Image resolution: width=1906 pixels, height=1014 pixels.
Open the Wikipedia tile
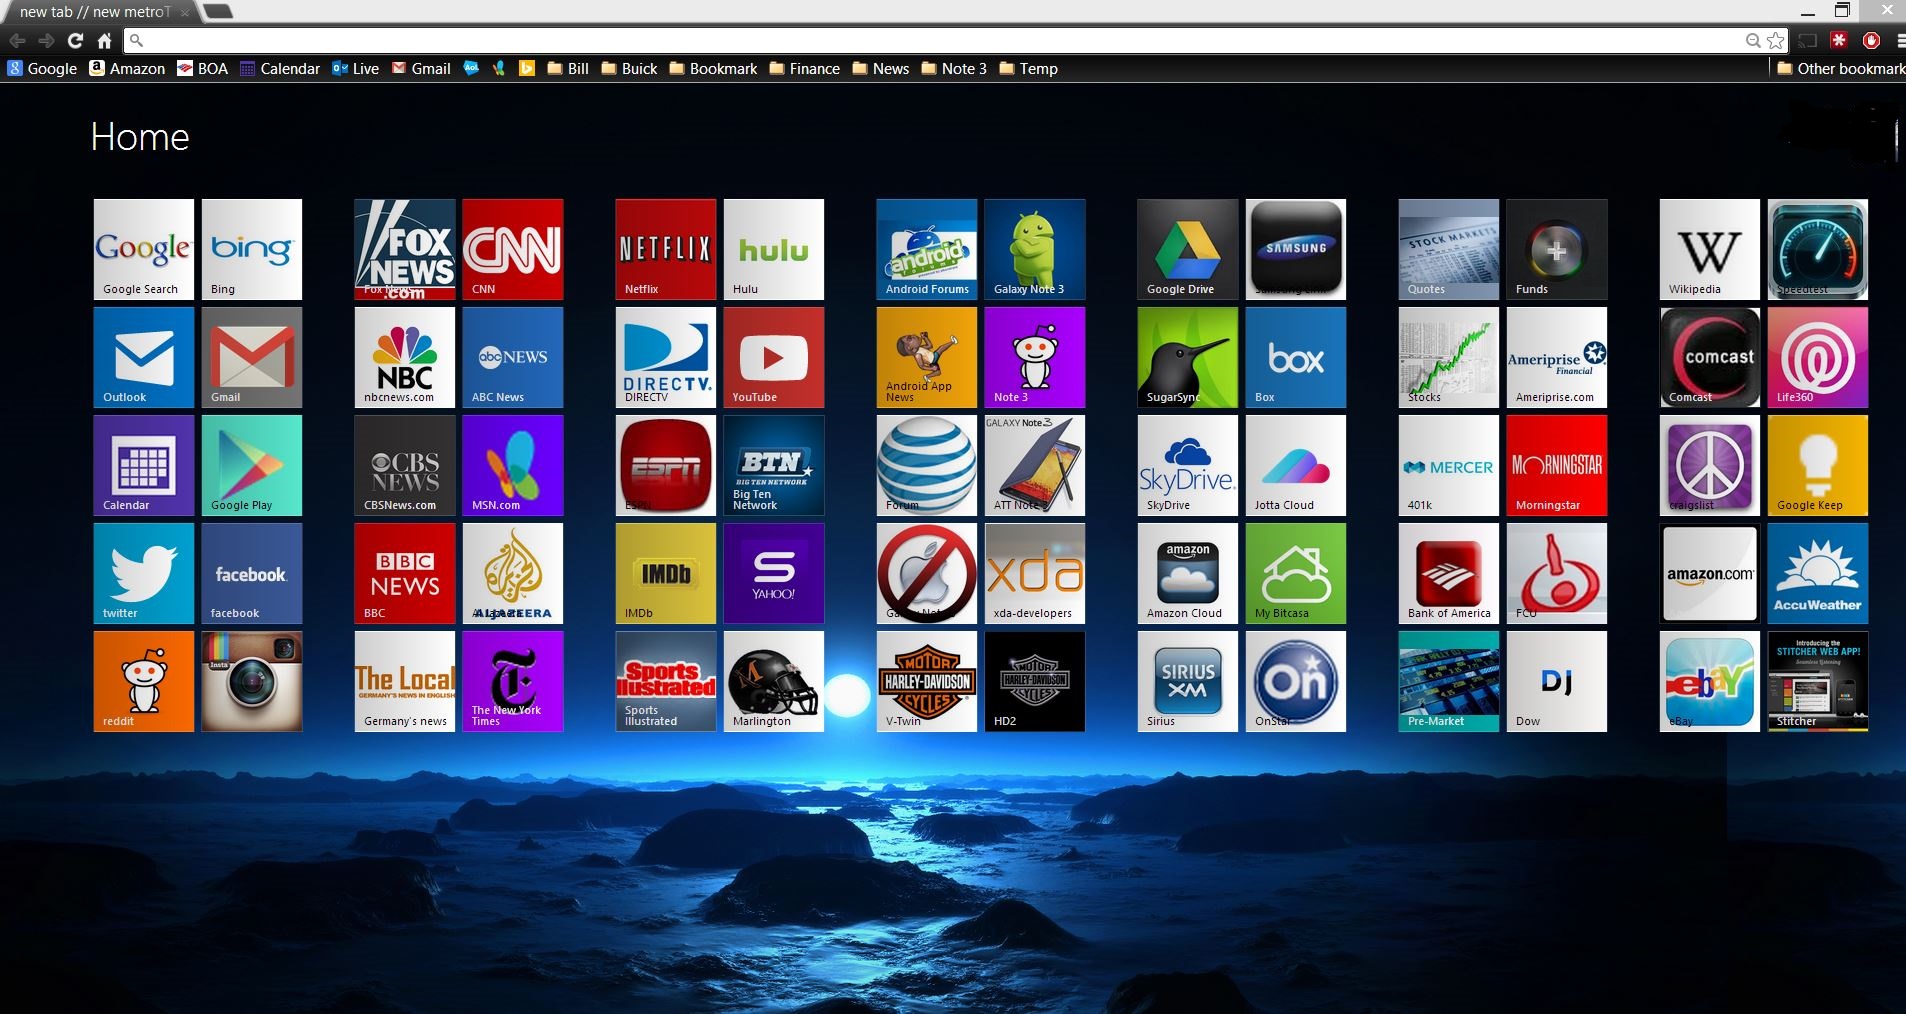1710,249
